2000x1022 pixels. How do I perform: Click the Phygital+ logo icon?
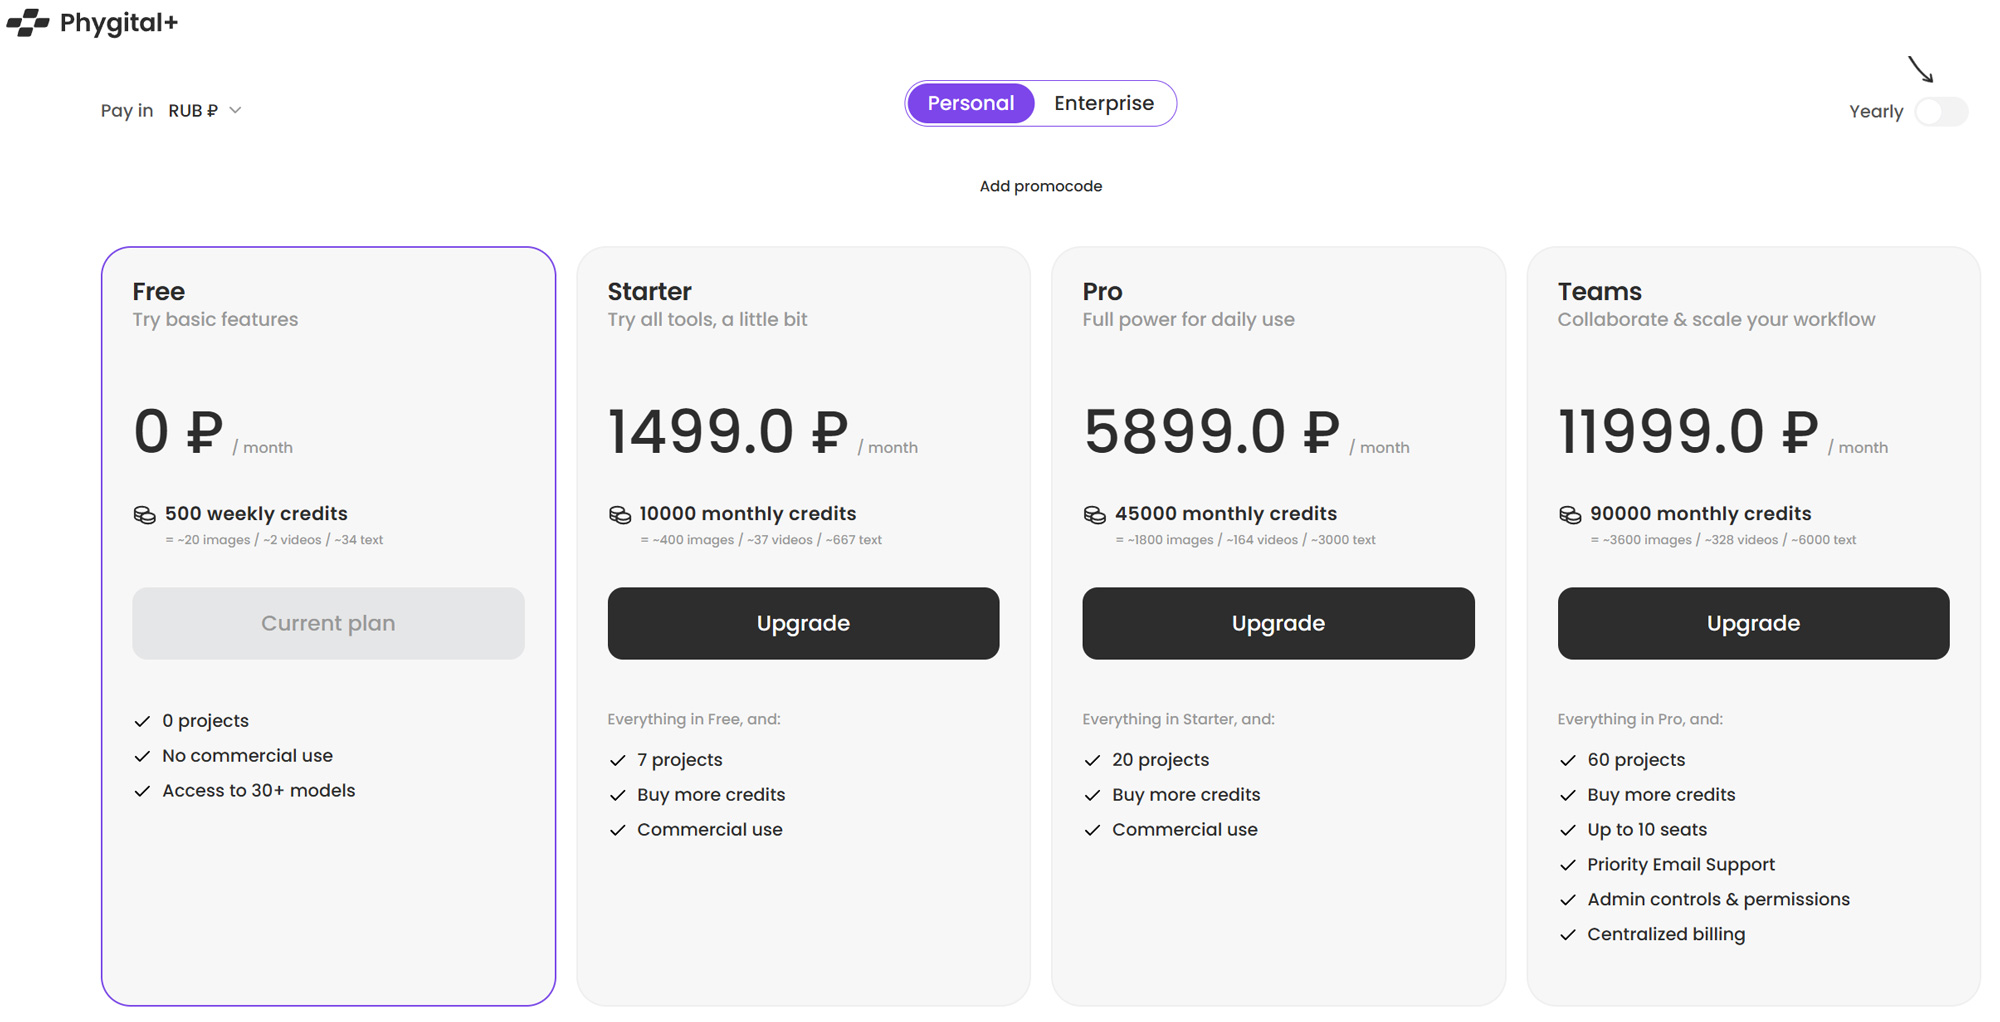click(x=28, y=22)
